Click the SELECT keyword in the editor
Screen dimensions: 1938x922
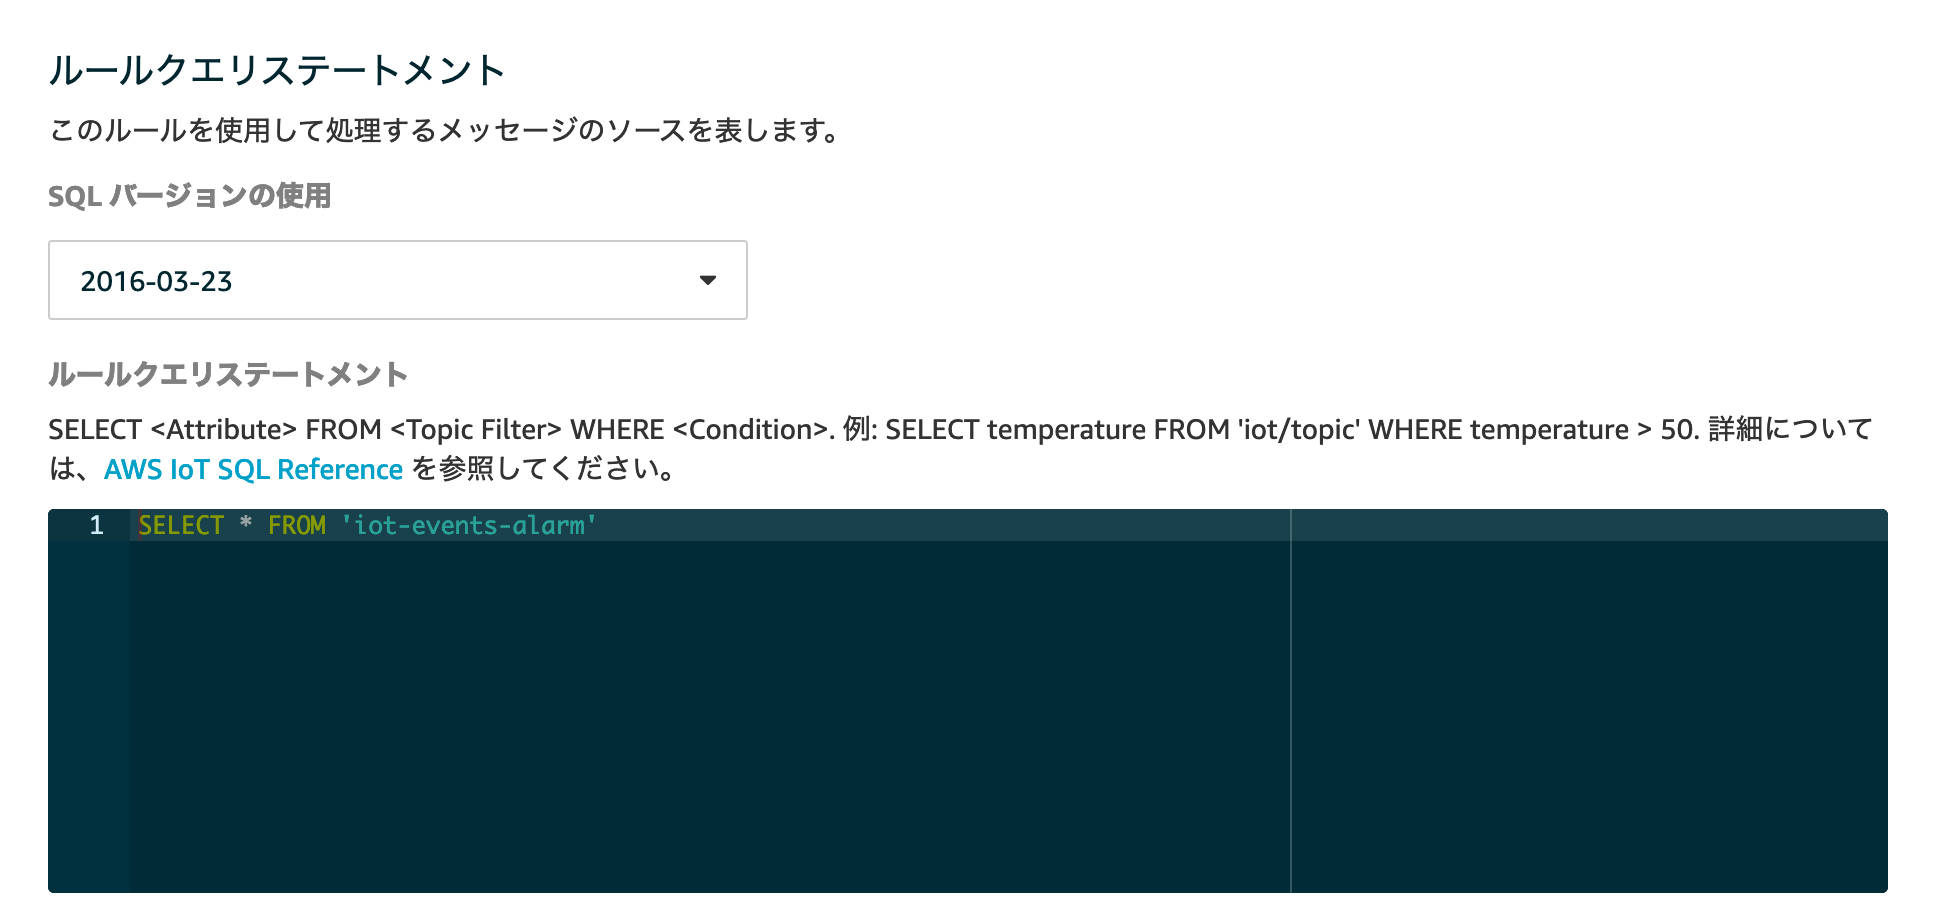(181, 525)
